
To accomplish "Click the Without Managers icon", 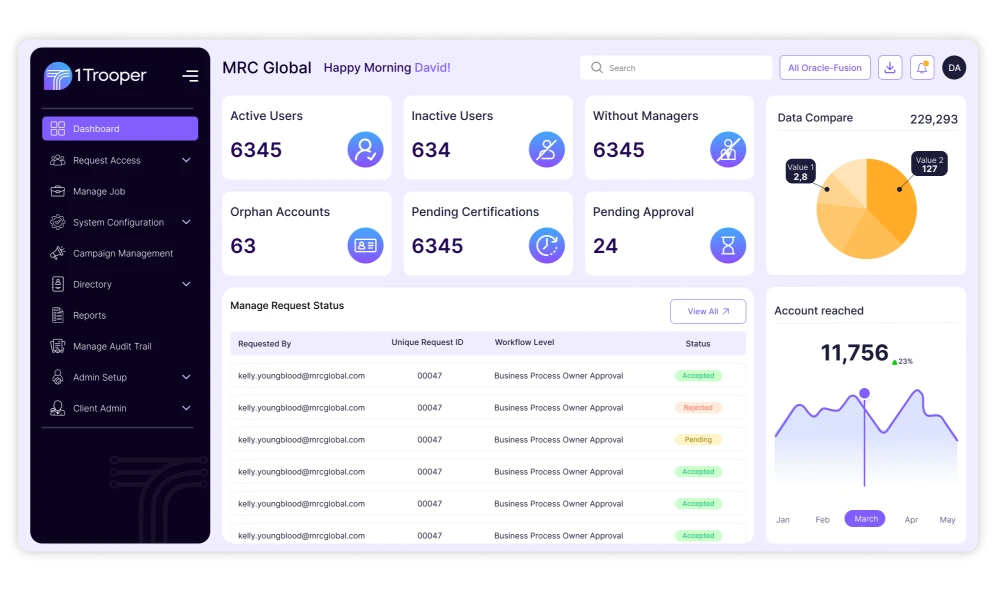I will tap(727, 150).
